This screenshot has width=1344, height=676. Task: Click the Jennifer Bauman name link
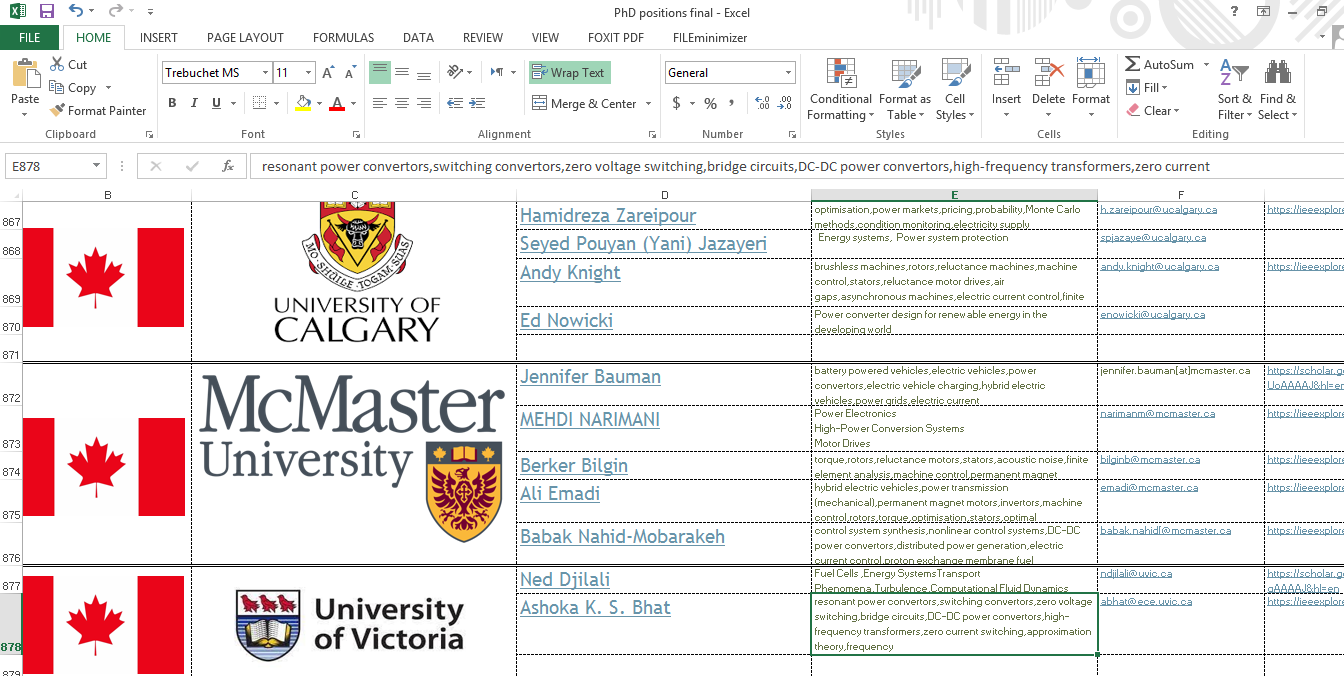(590, 377)
